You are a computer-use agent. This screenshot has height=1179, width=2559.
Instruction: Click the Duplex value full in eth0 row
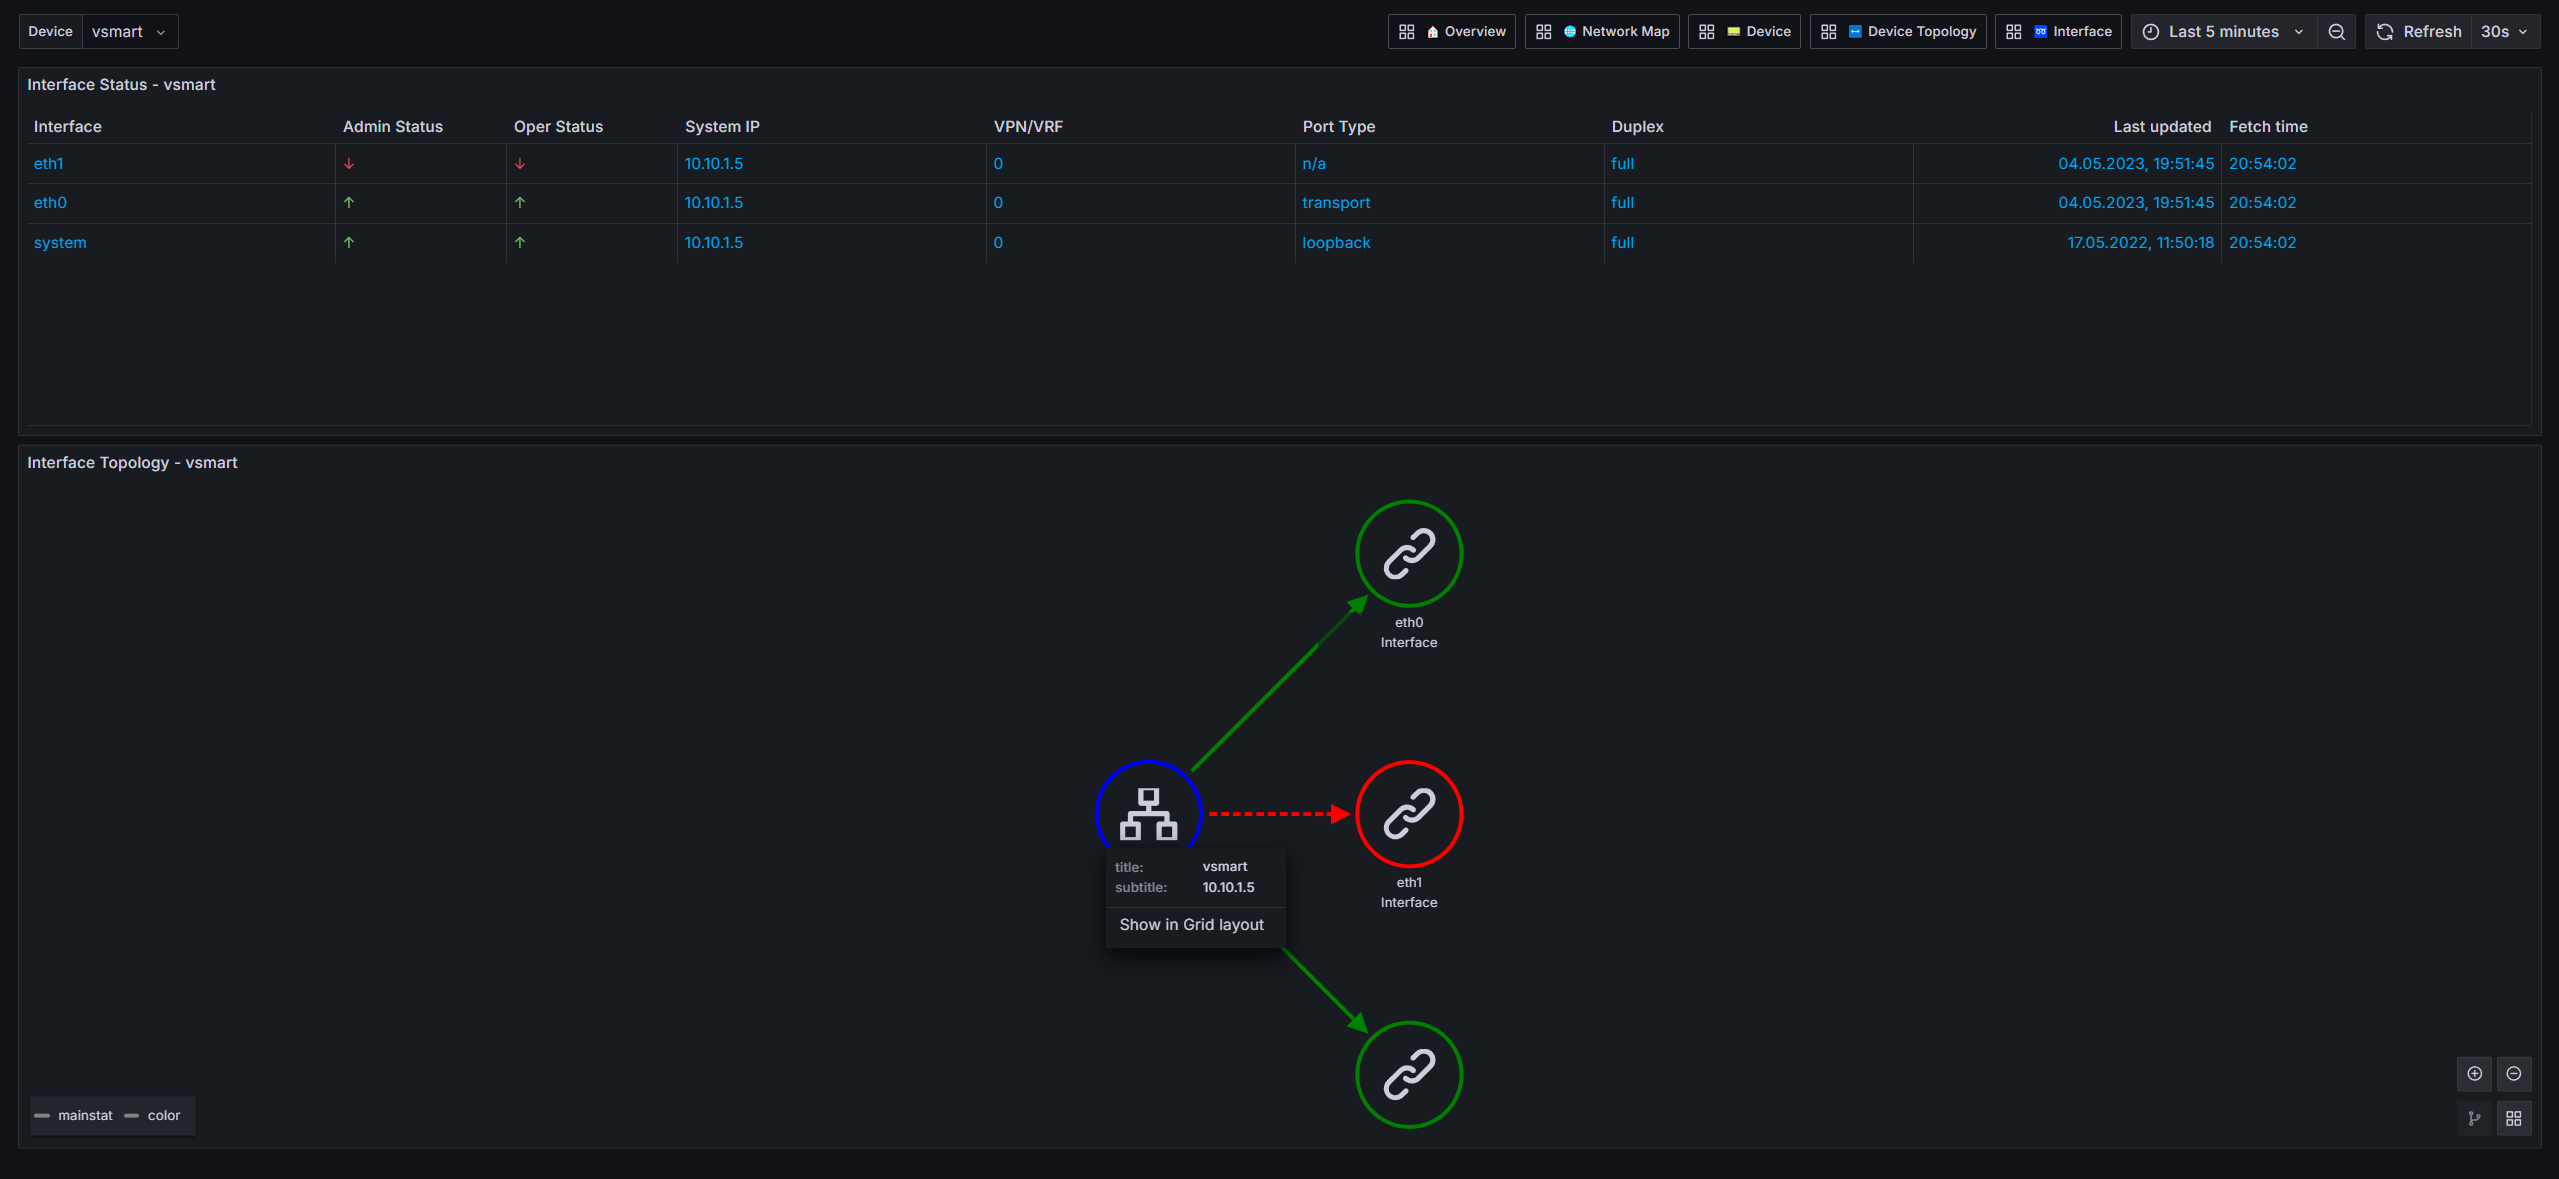coord(1623,203)
